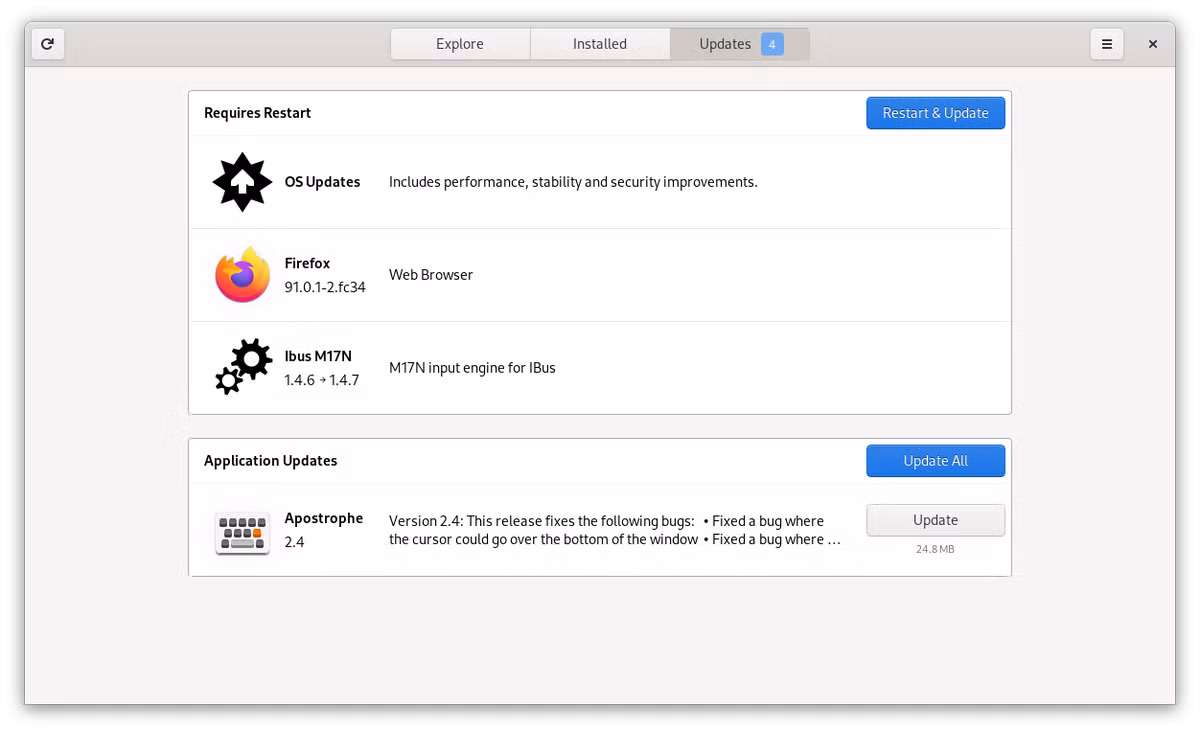Open the hamburger menu in header
The image size is (1200, 732).
[1107, 44]
